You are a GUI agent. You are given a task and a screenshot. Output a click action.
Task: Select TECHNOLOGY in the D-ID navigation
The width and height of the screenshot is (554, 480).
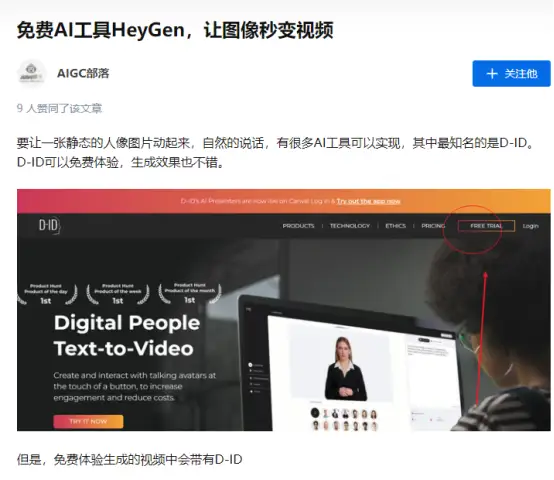pos(350,226)
